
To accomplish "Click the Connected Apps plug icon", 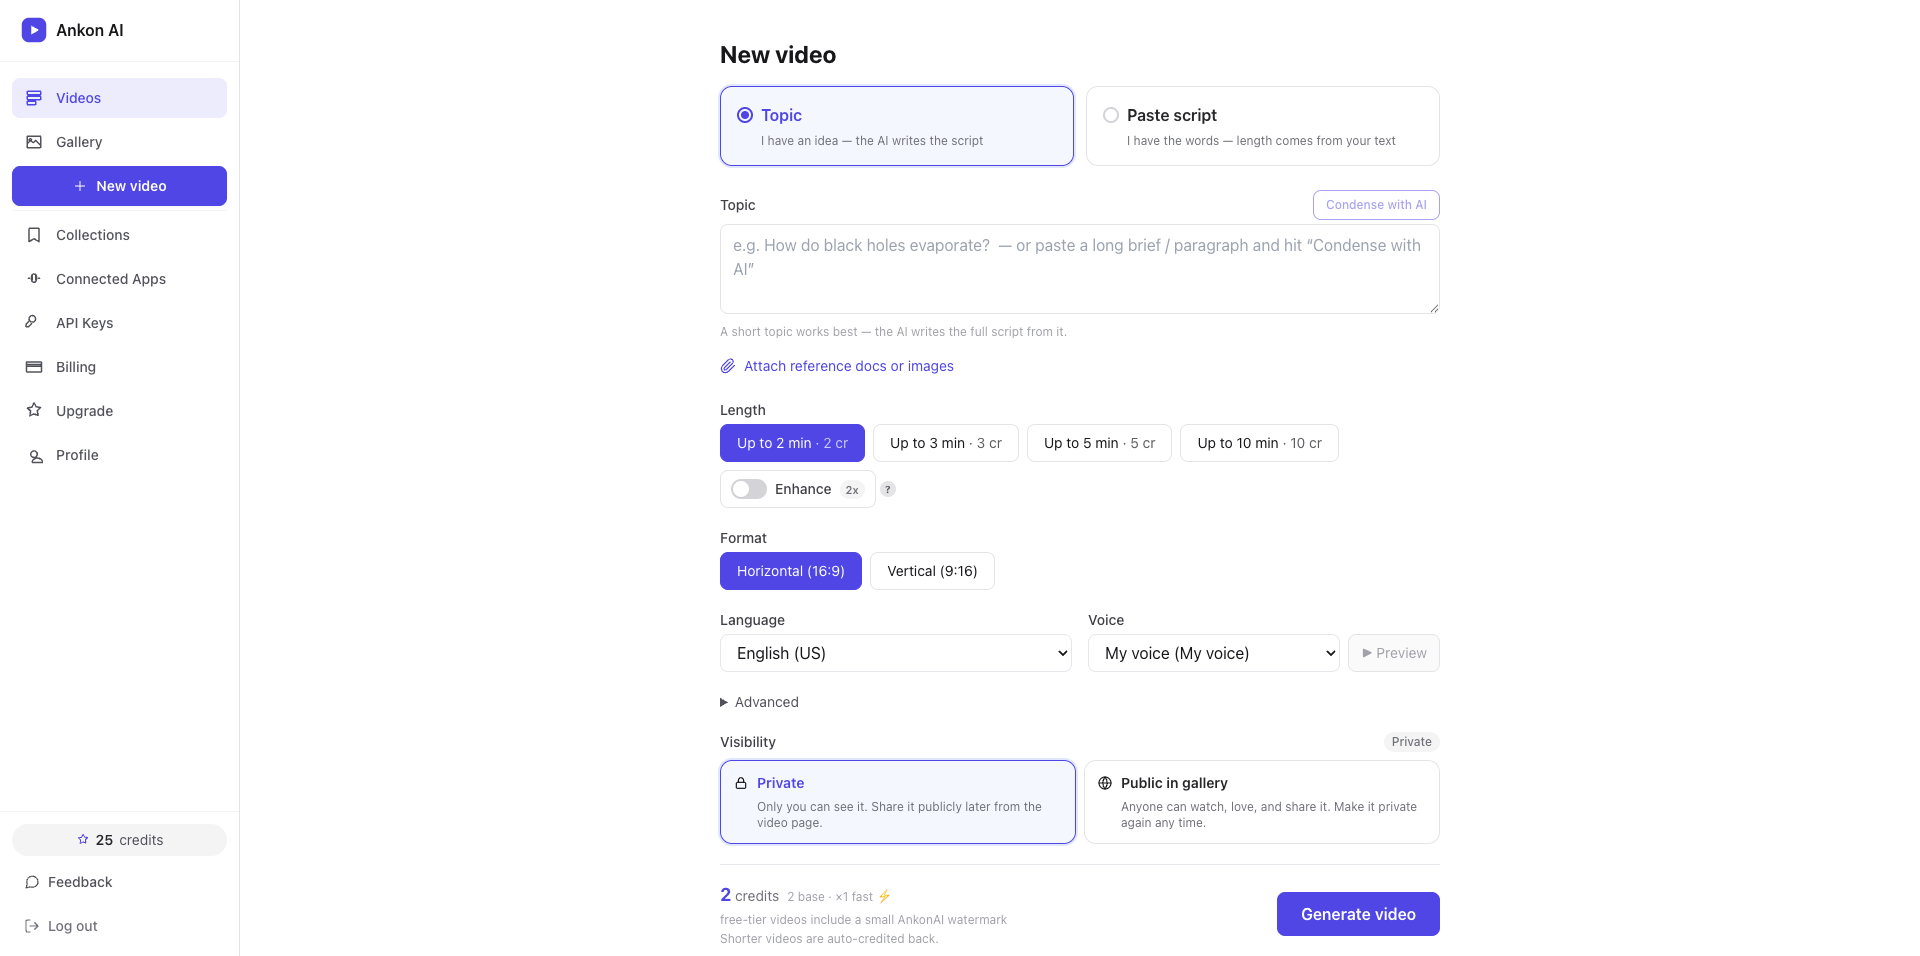I will click(34, 279).
